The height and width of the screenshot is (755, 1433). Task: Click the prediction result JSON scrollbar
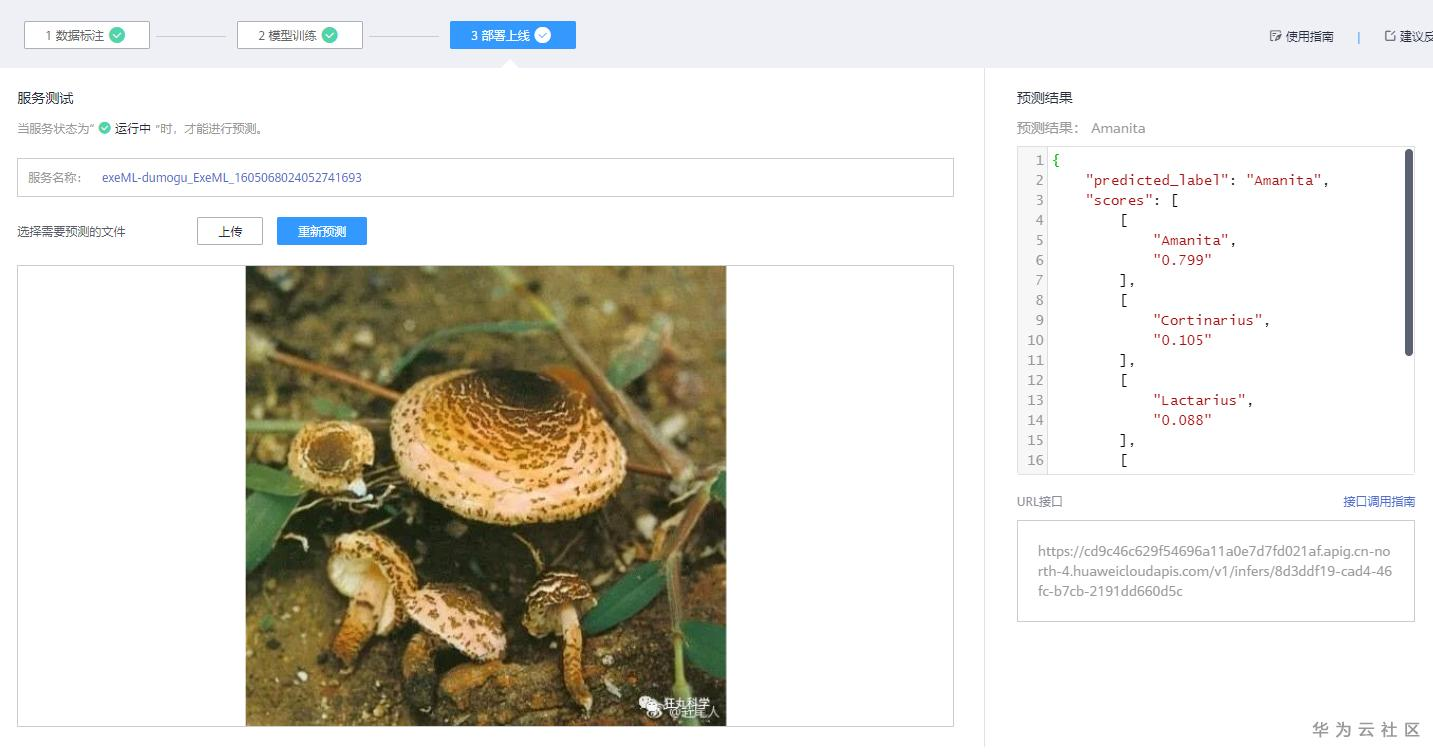point(1409,252)
